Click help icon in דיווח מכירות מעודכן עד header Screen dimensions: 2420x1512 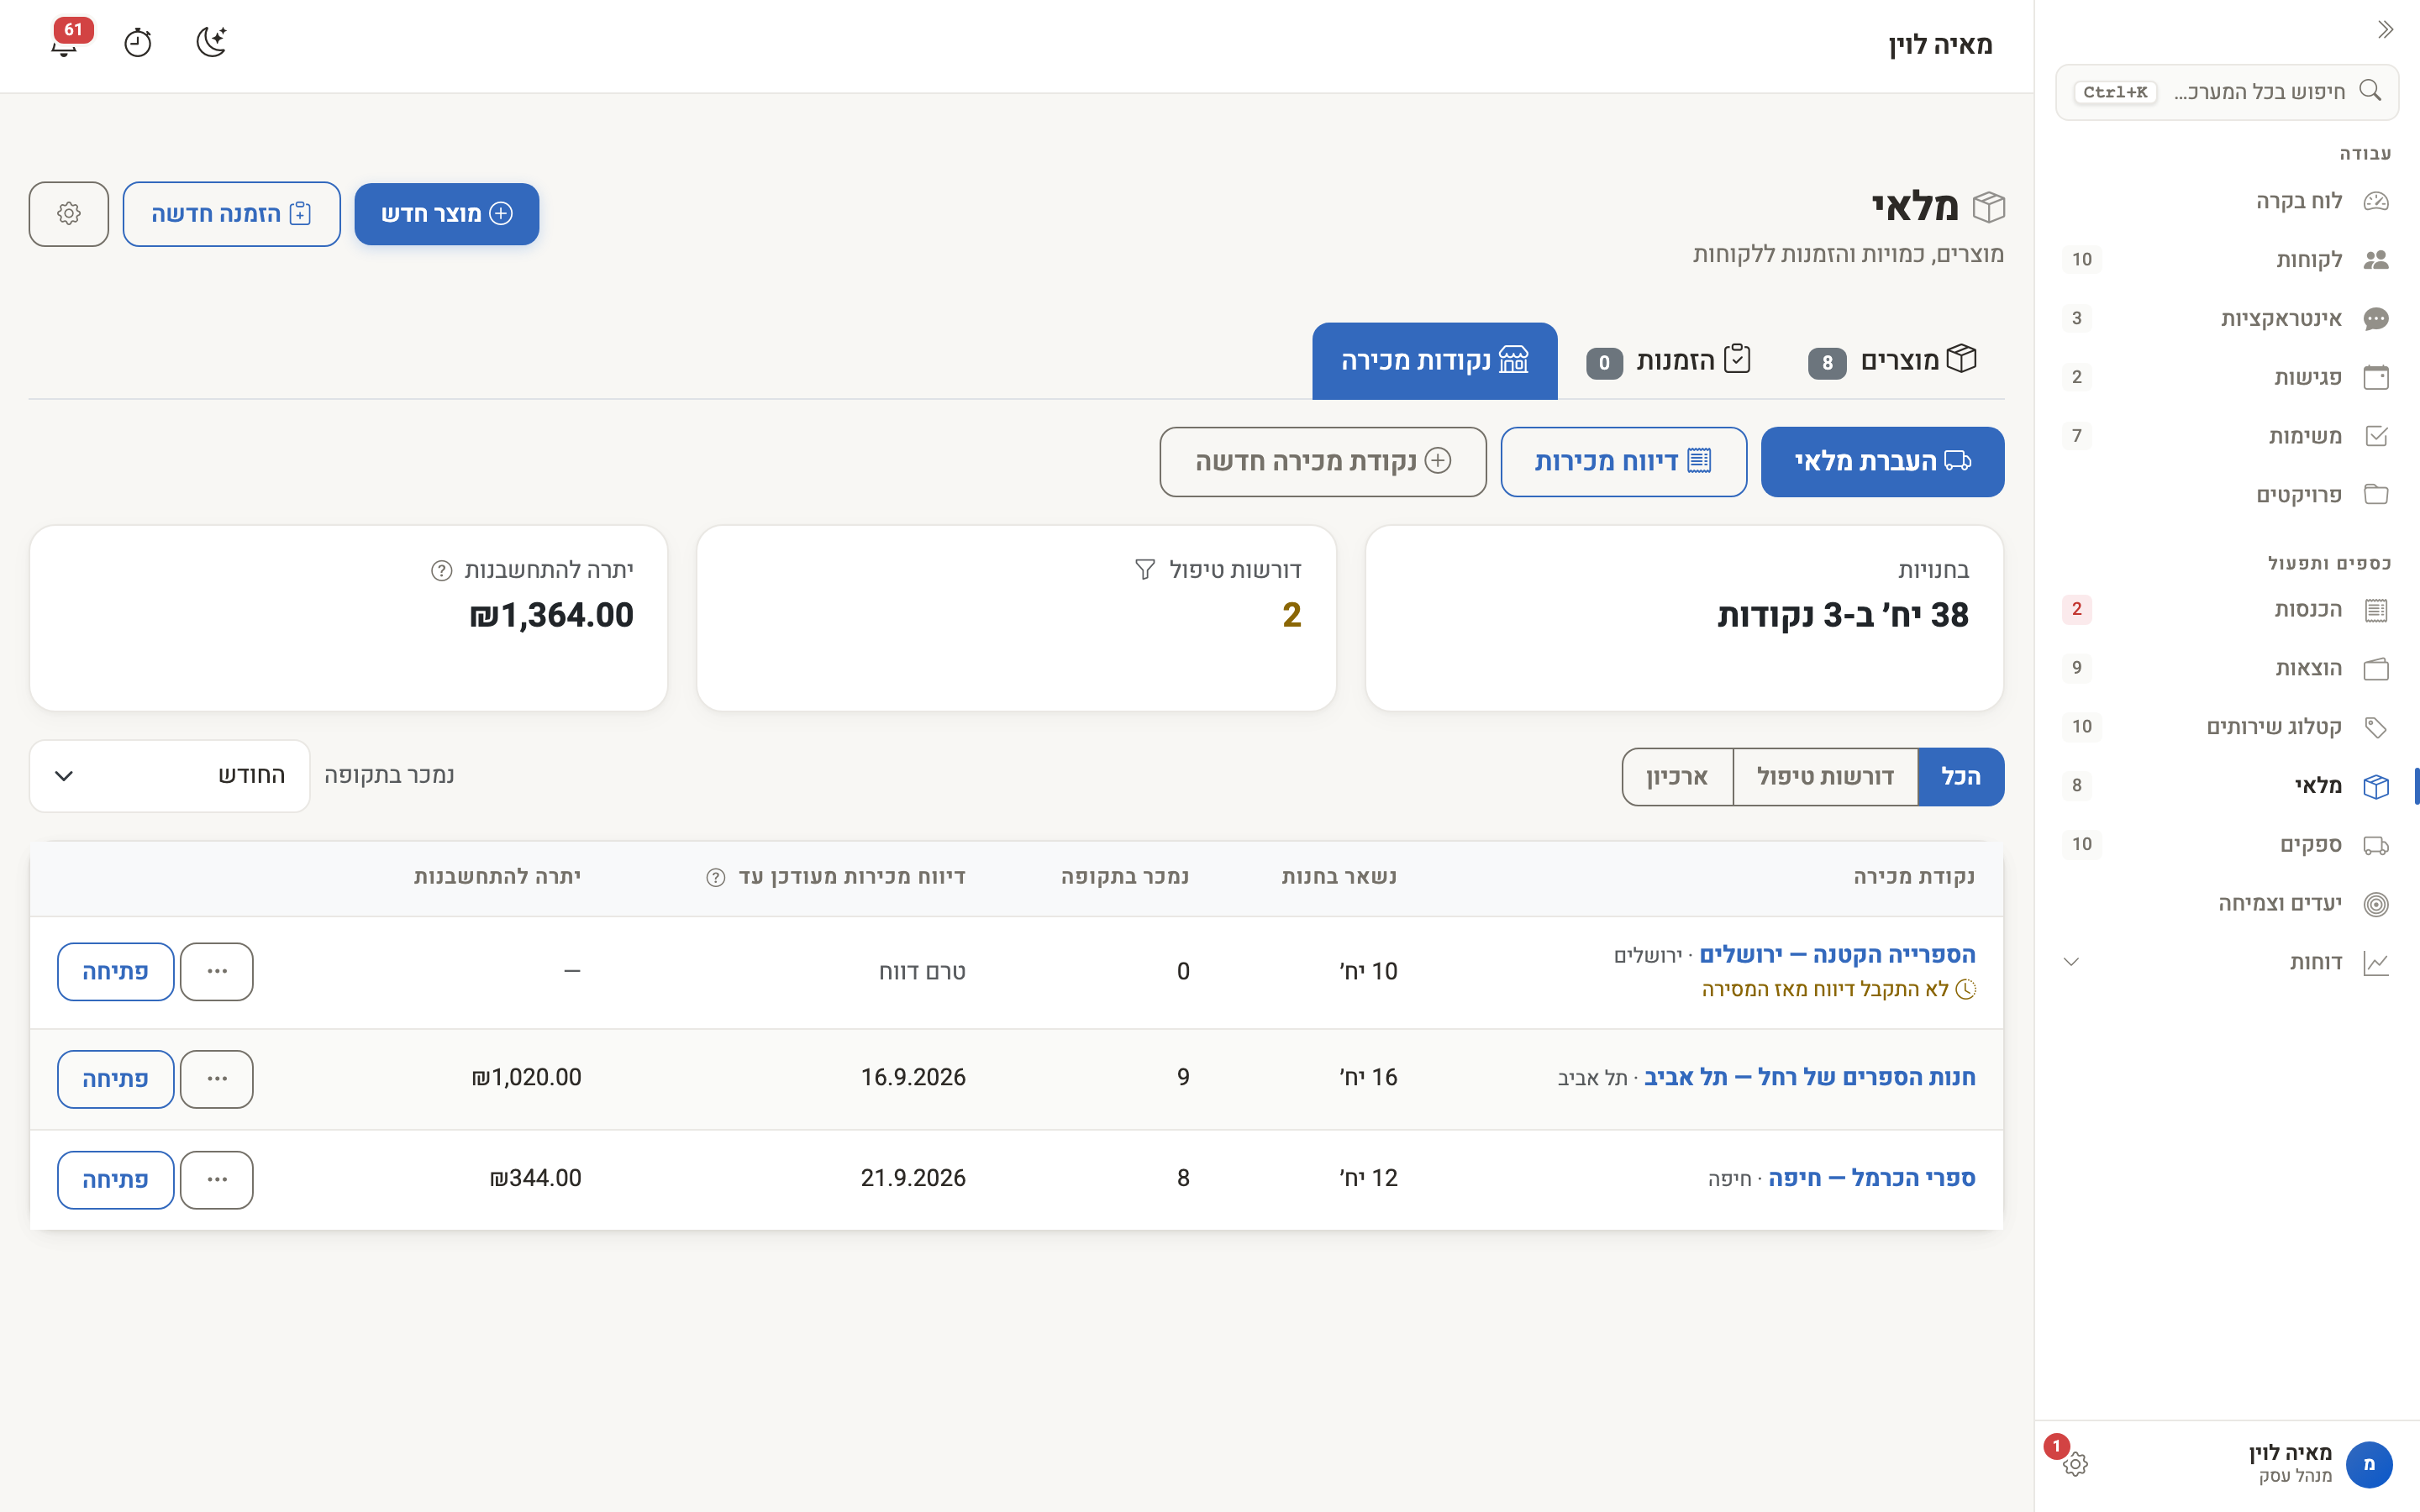click(716, 877)
